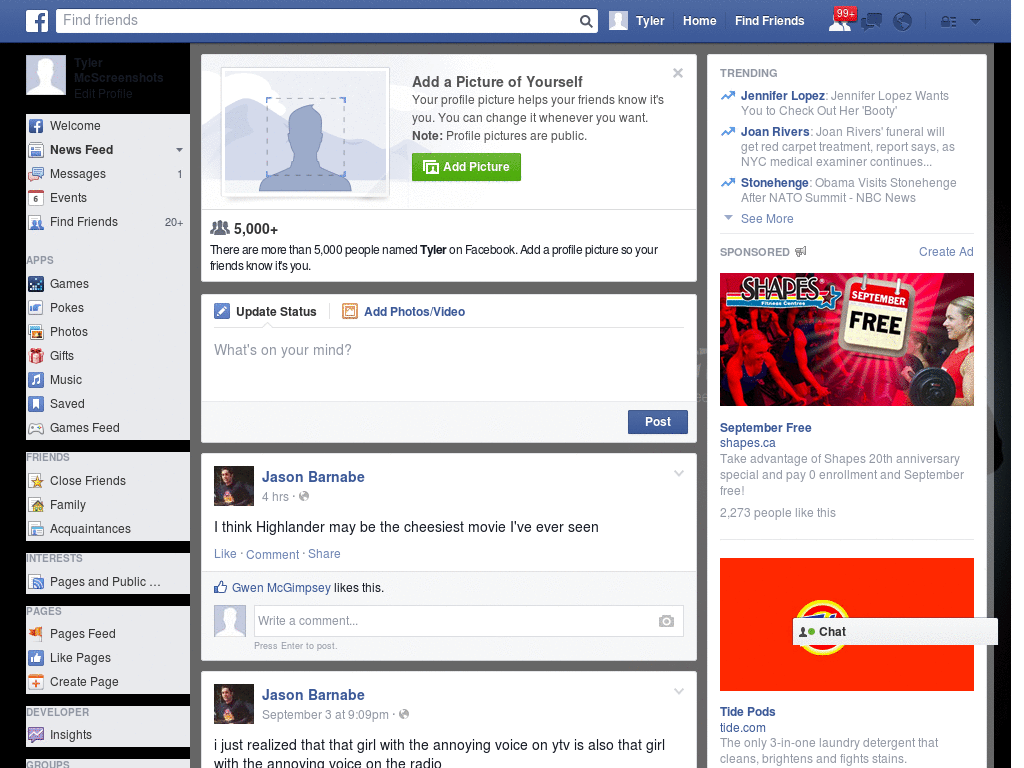Image resolution: width=1024 pixels, height=768 pixels.
Task: Open Find Friends in the top bar
Action: coord(769,21)
